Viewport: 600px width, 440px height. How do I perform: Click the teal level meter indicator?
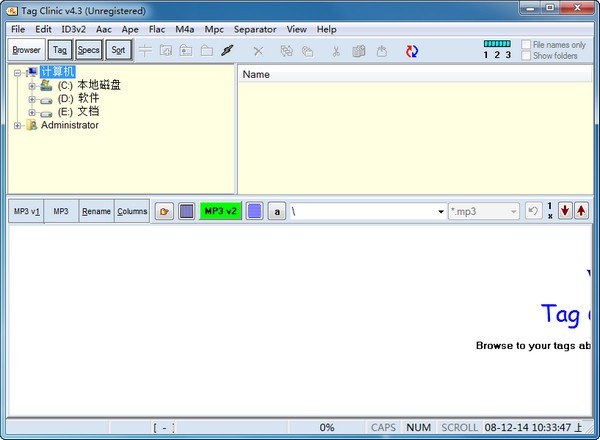point(497,44)
